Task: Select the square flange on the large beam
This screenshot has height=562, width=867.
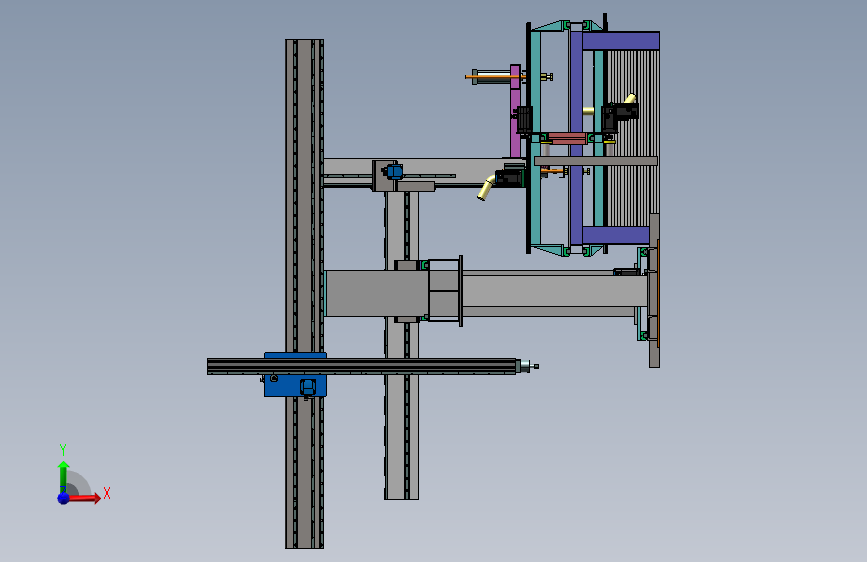Action: (x=445, y=291)
